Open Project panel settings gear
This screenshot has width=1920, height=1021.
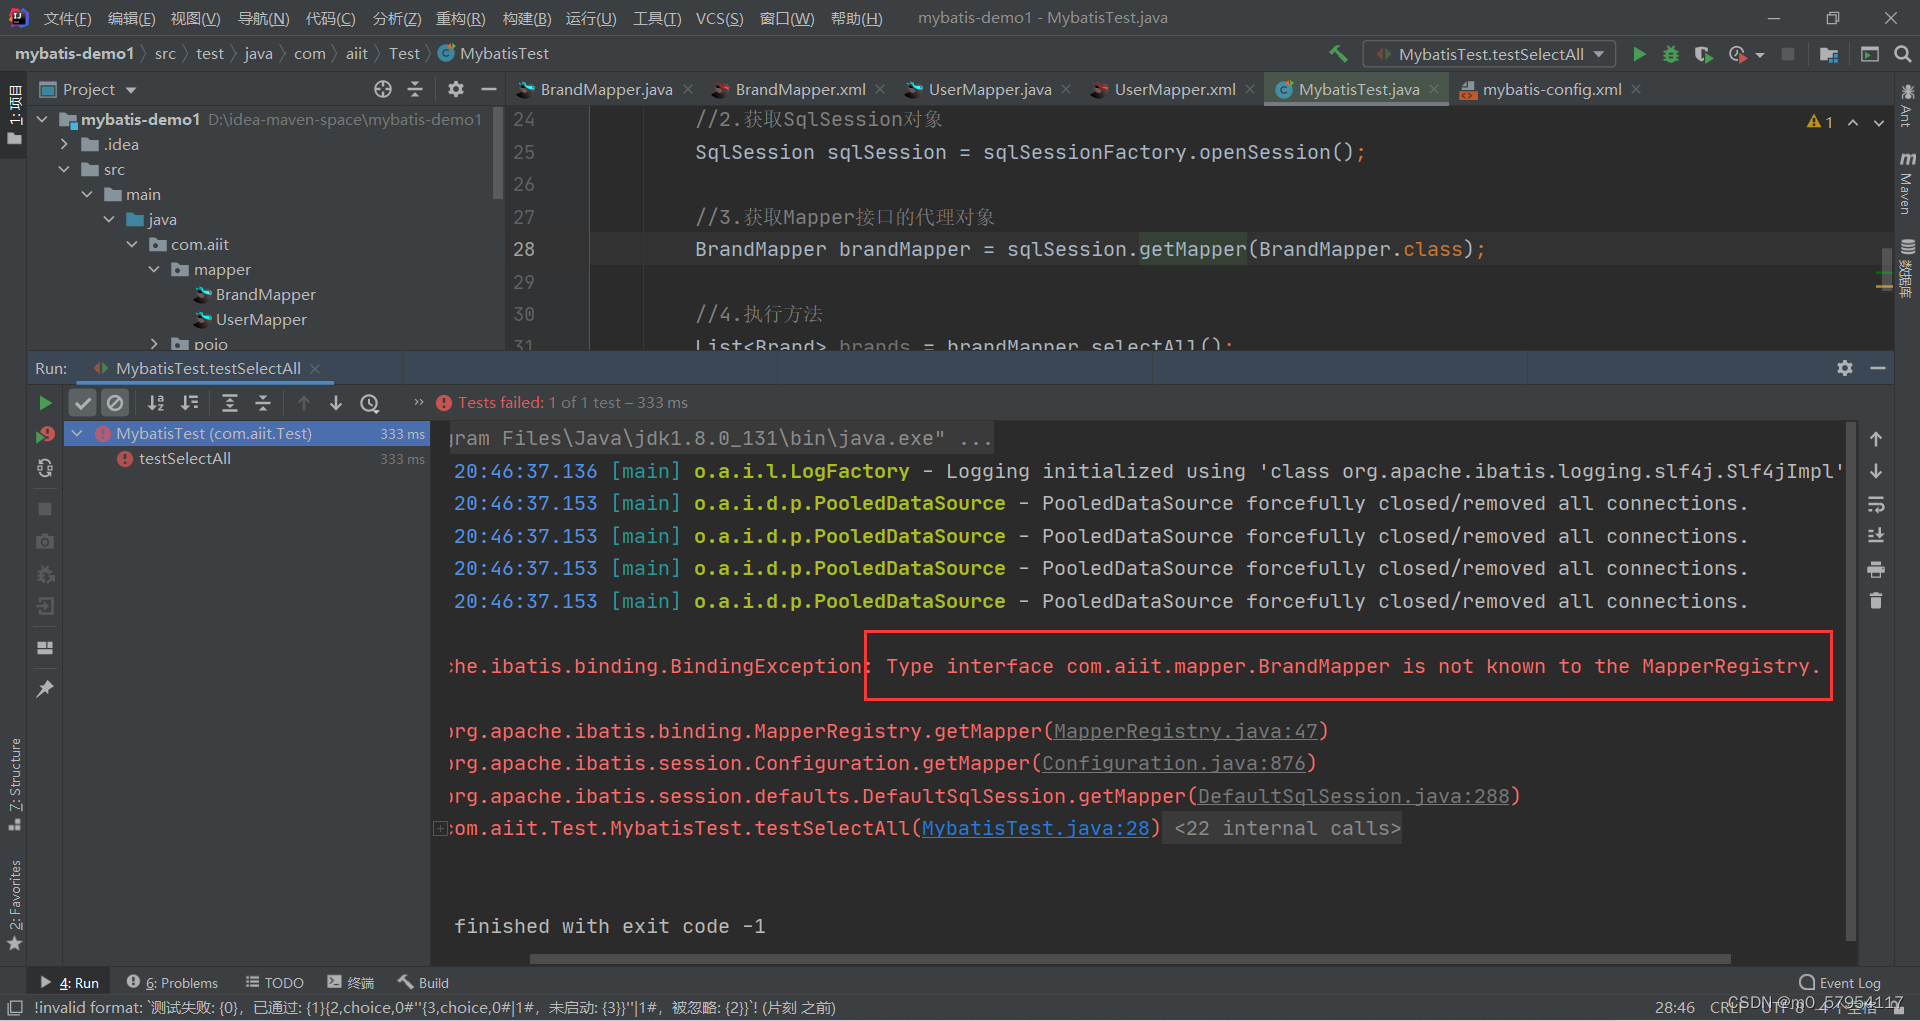click(x=456, y=89)
